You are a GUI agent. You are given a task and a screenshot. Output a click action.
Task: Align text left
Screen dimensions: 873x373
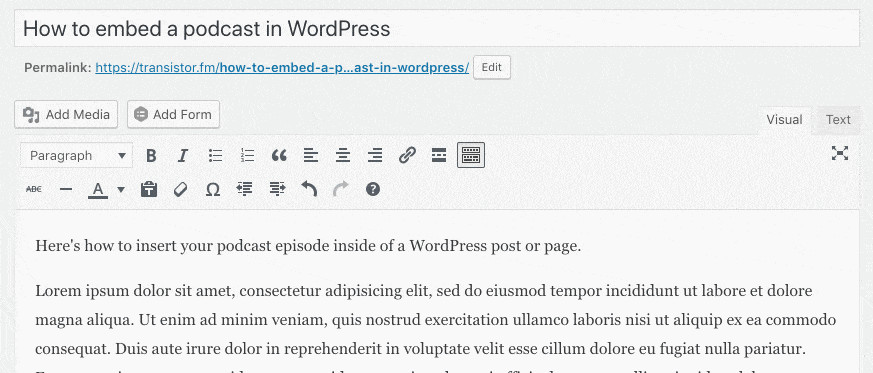(311, 155)
